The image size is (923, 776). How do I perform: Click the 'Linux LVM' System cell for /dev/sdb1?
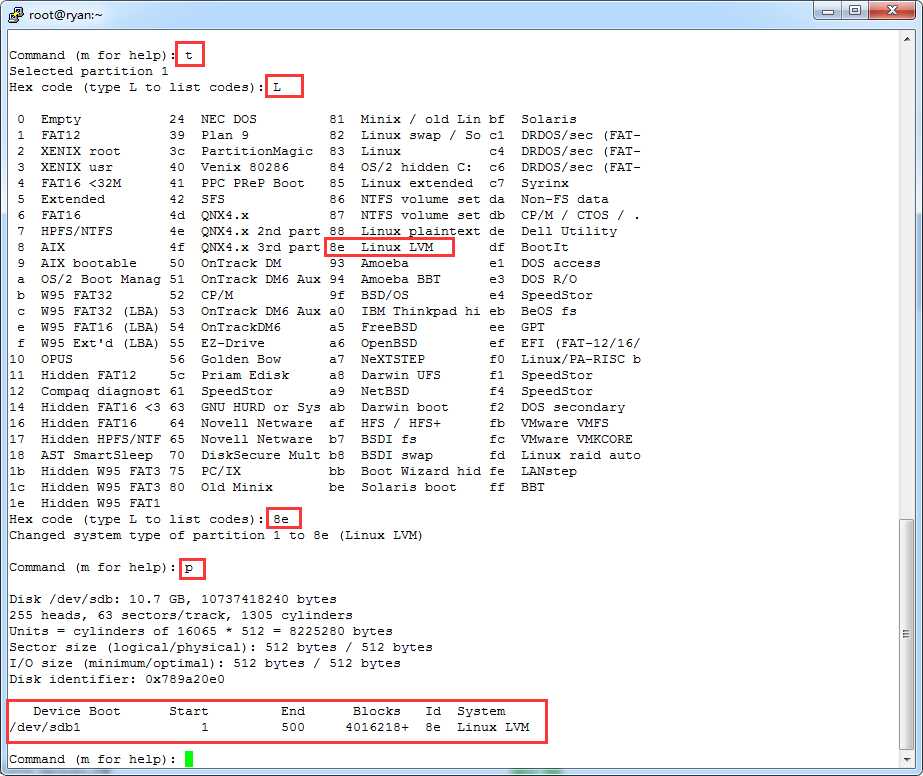(x=493, y=727)
